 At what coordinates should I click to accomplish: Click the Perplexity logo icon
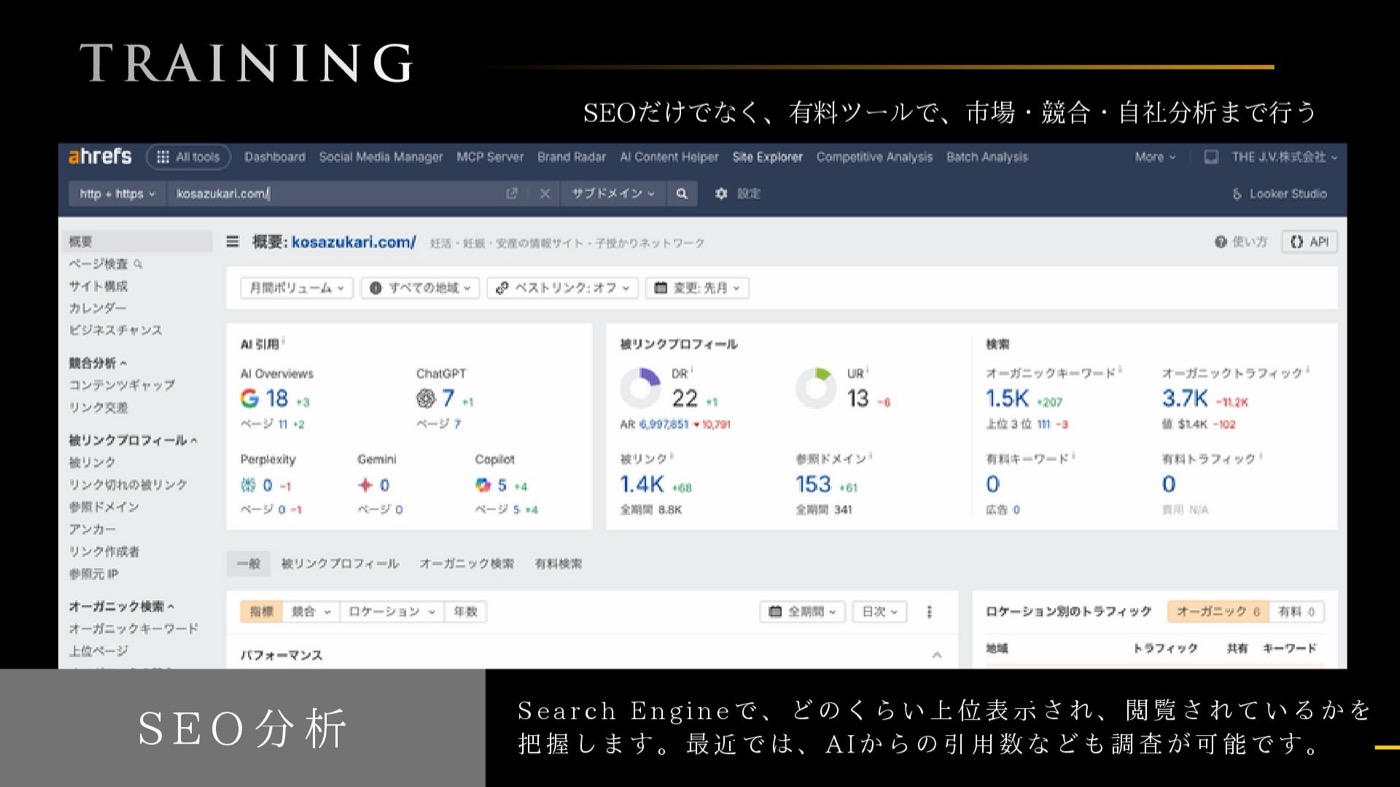249,485
